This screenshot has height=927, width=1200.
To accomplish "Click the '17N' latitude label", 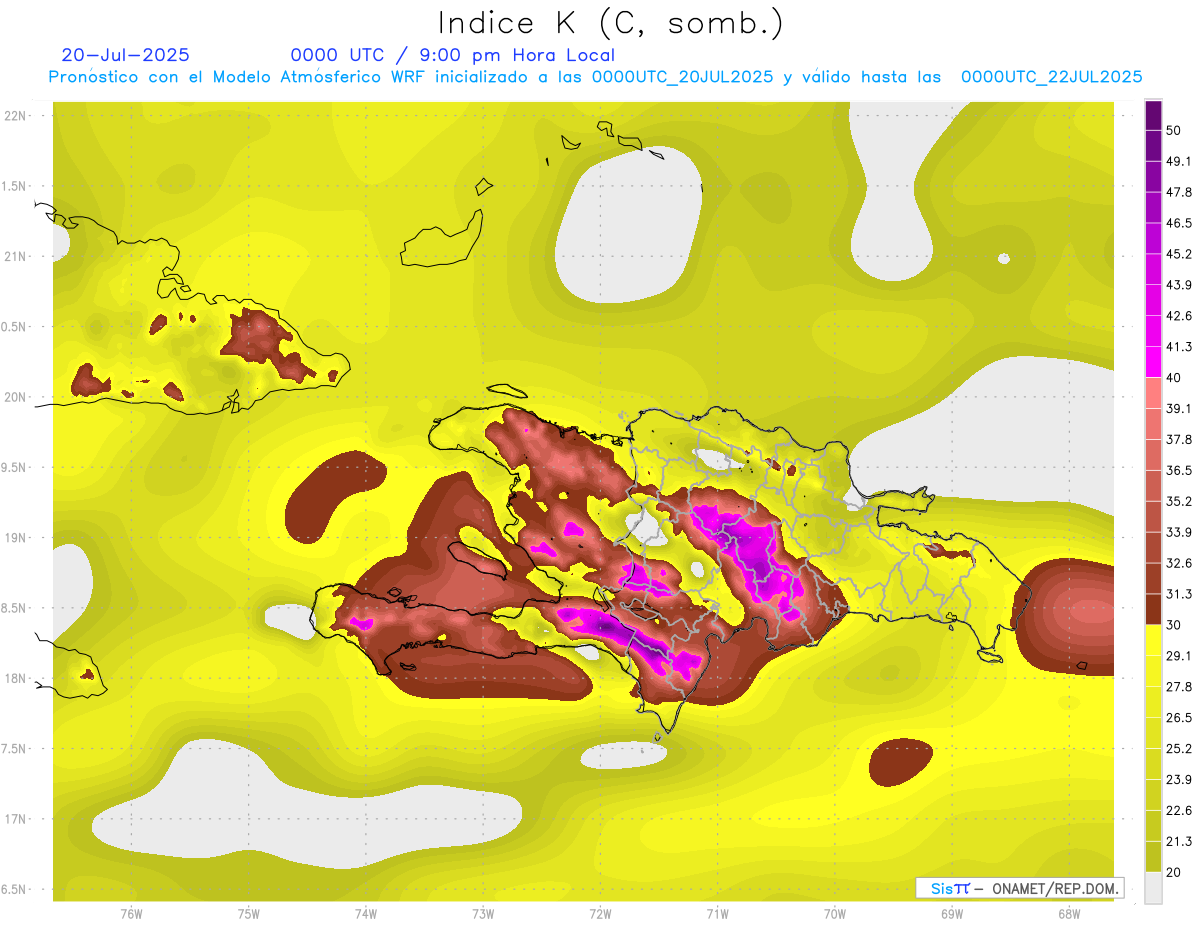I will [x=17, y=819].
